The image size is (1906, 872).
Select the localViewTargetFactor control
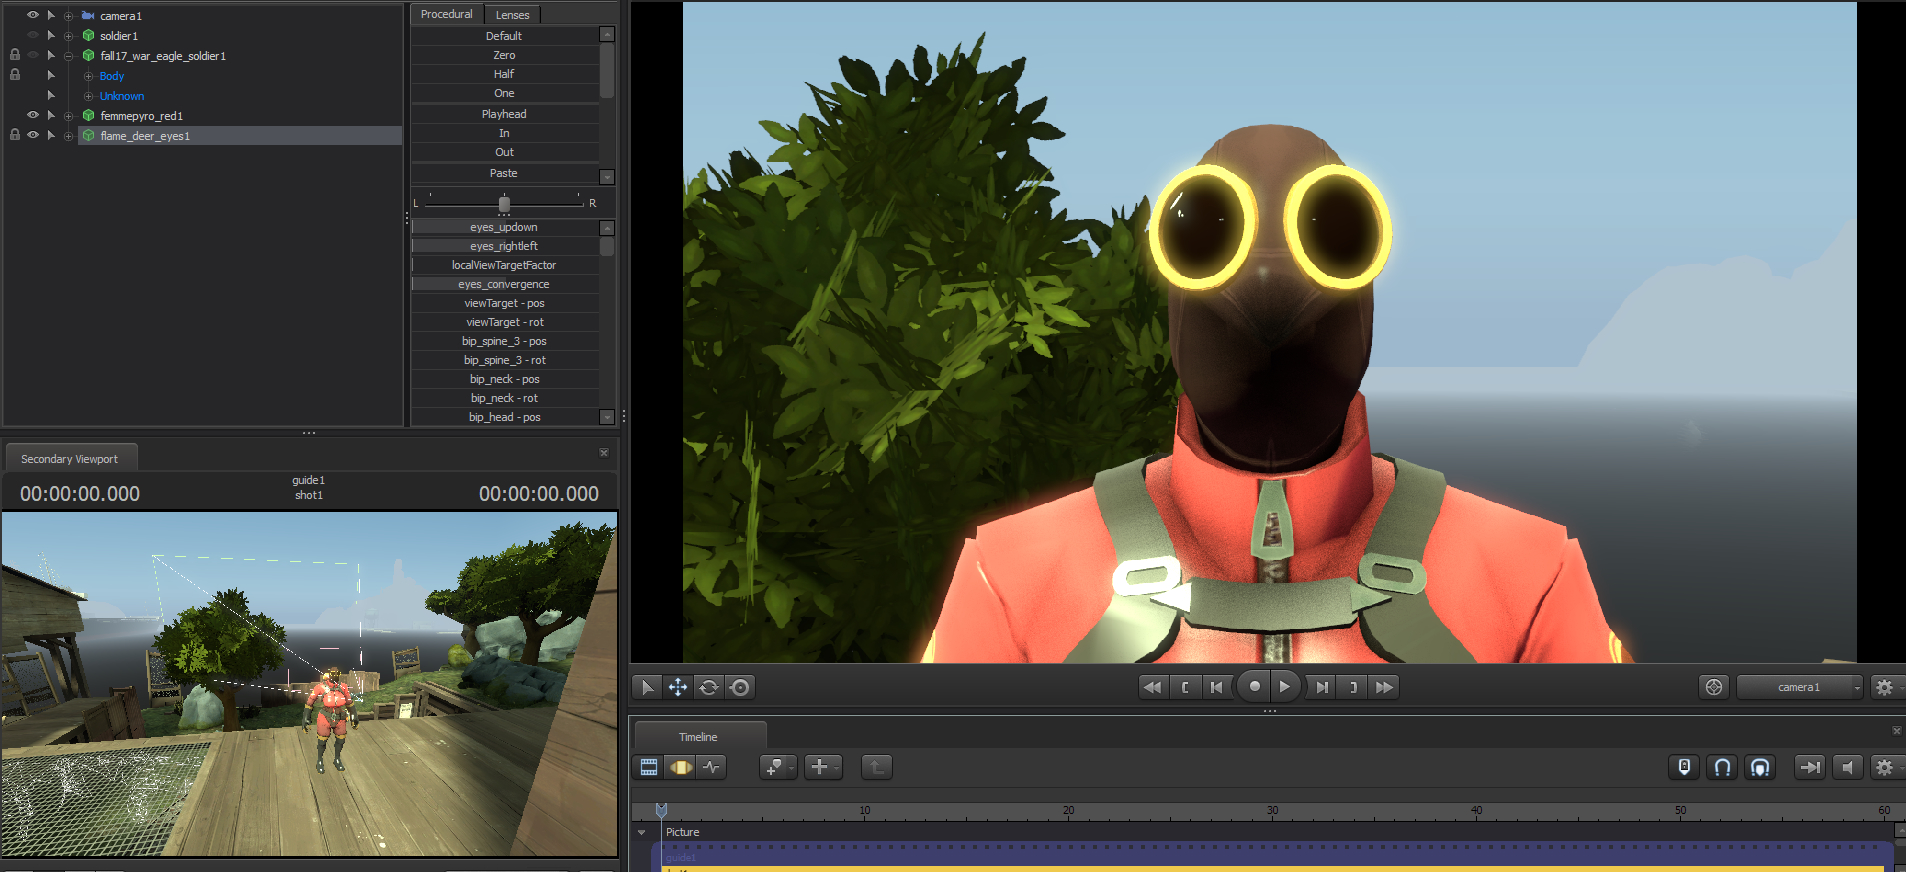505,265
